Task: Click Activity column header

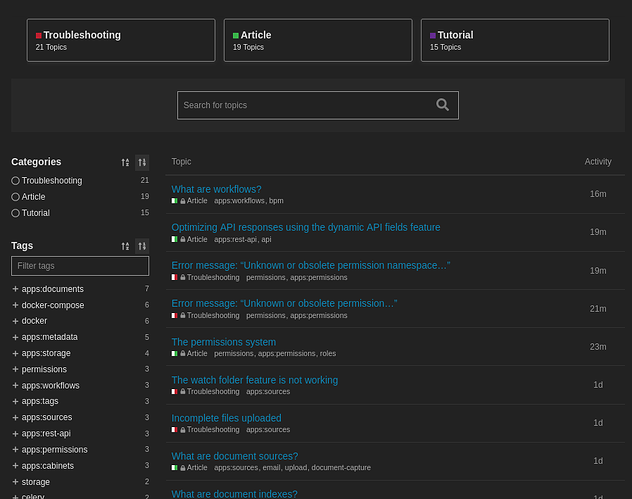Action: click(x=598, y=162)
